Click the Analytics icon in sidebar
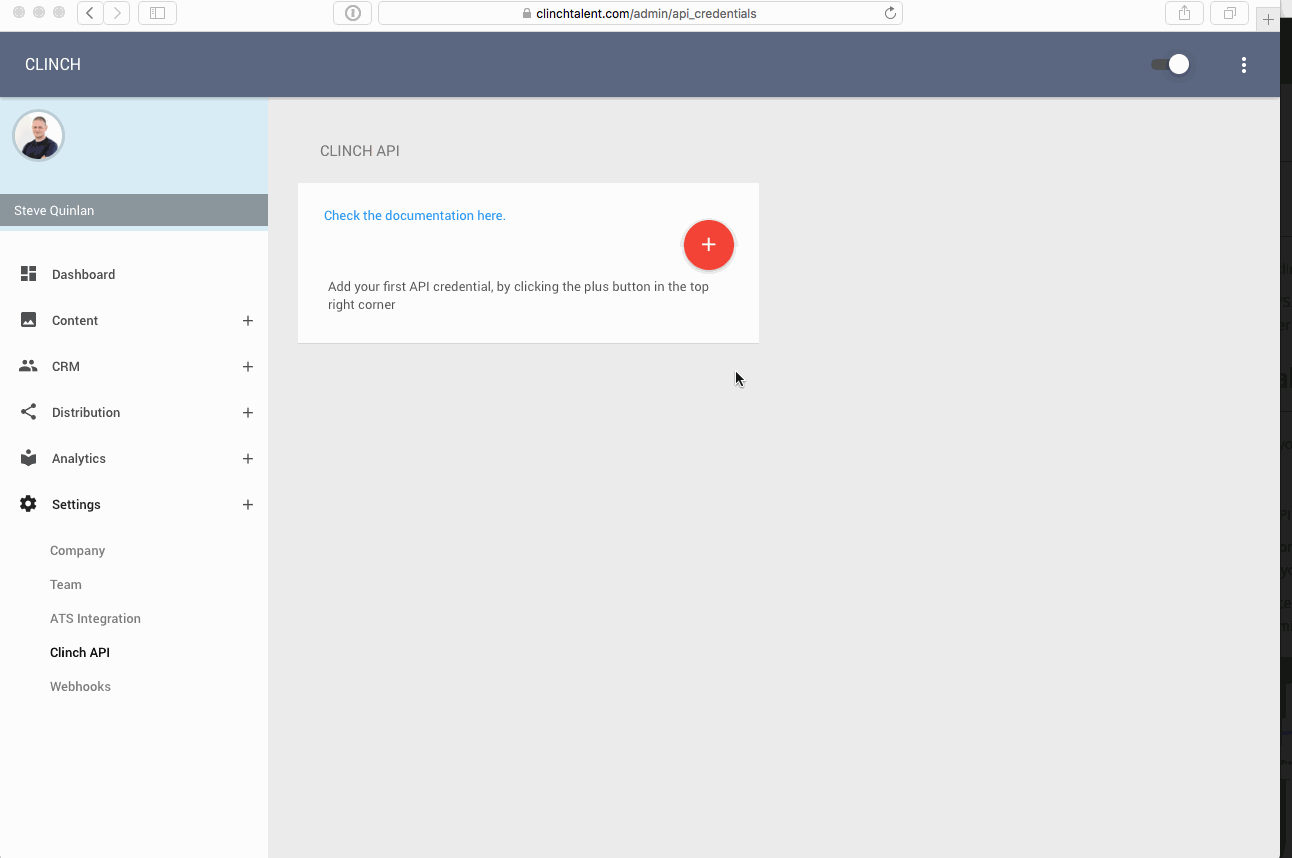Image resolution: width=1292 pixels, height=858 pixels. 28,458
